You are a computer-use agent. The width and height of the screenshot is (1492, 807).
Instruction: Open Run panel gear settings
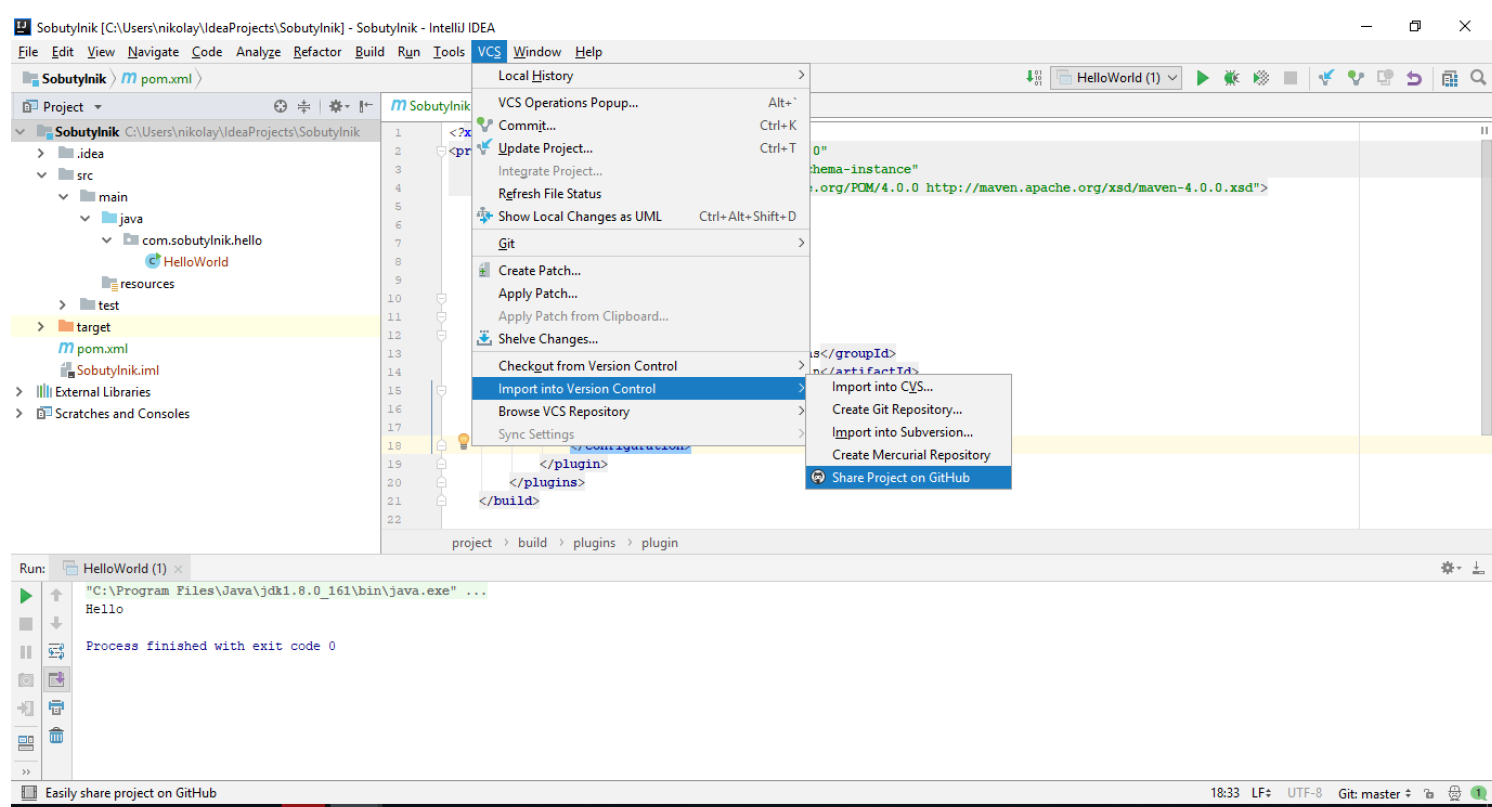coord(1449,568)
